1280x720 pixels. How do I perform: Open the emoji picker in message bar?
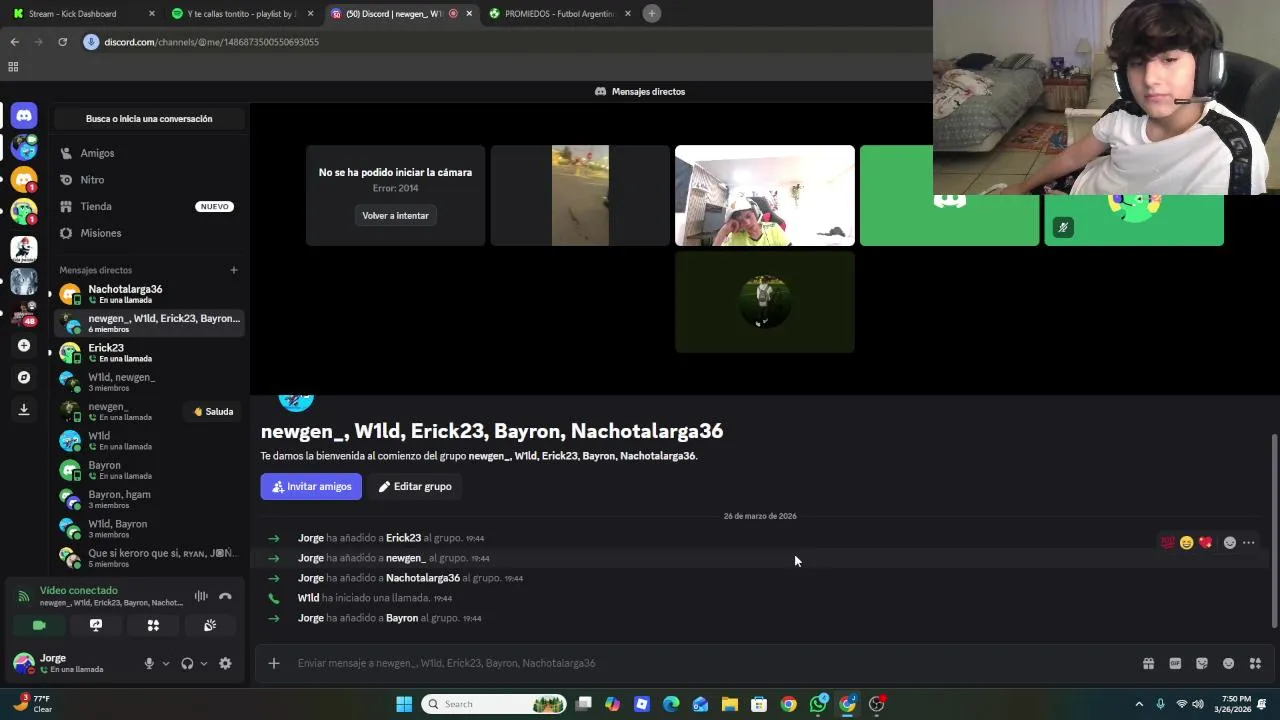(x=1229, y=663)
